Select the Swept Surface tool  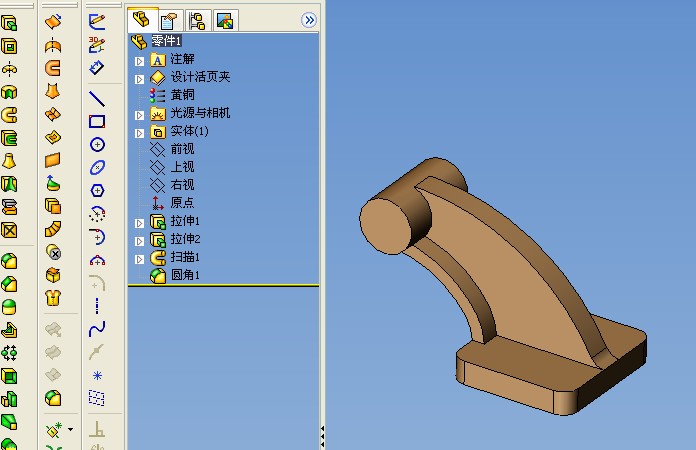click(53, 68)
